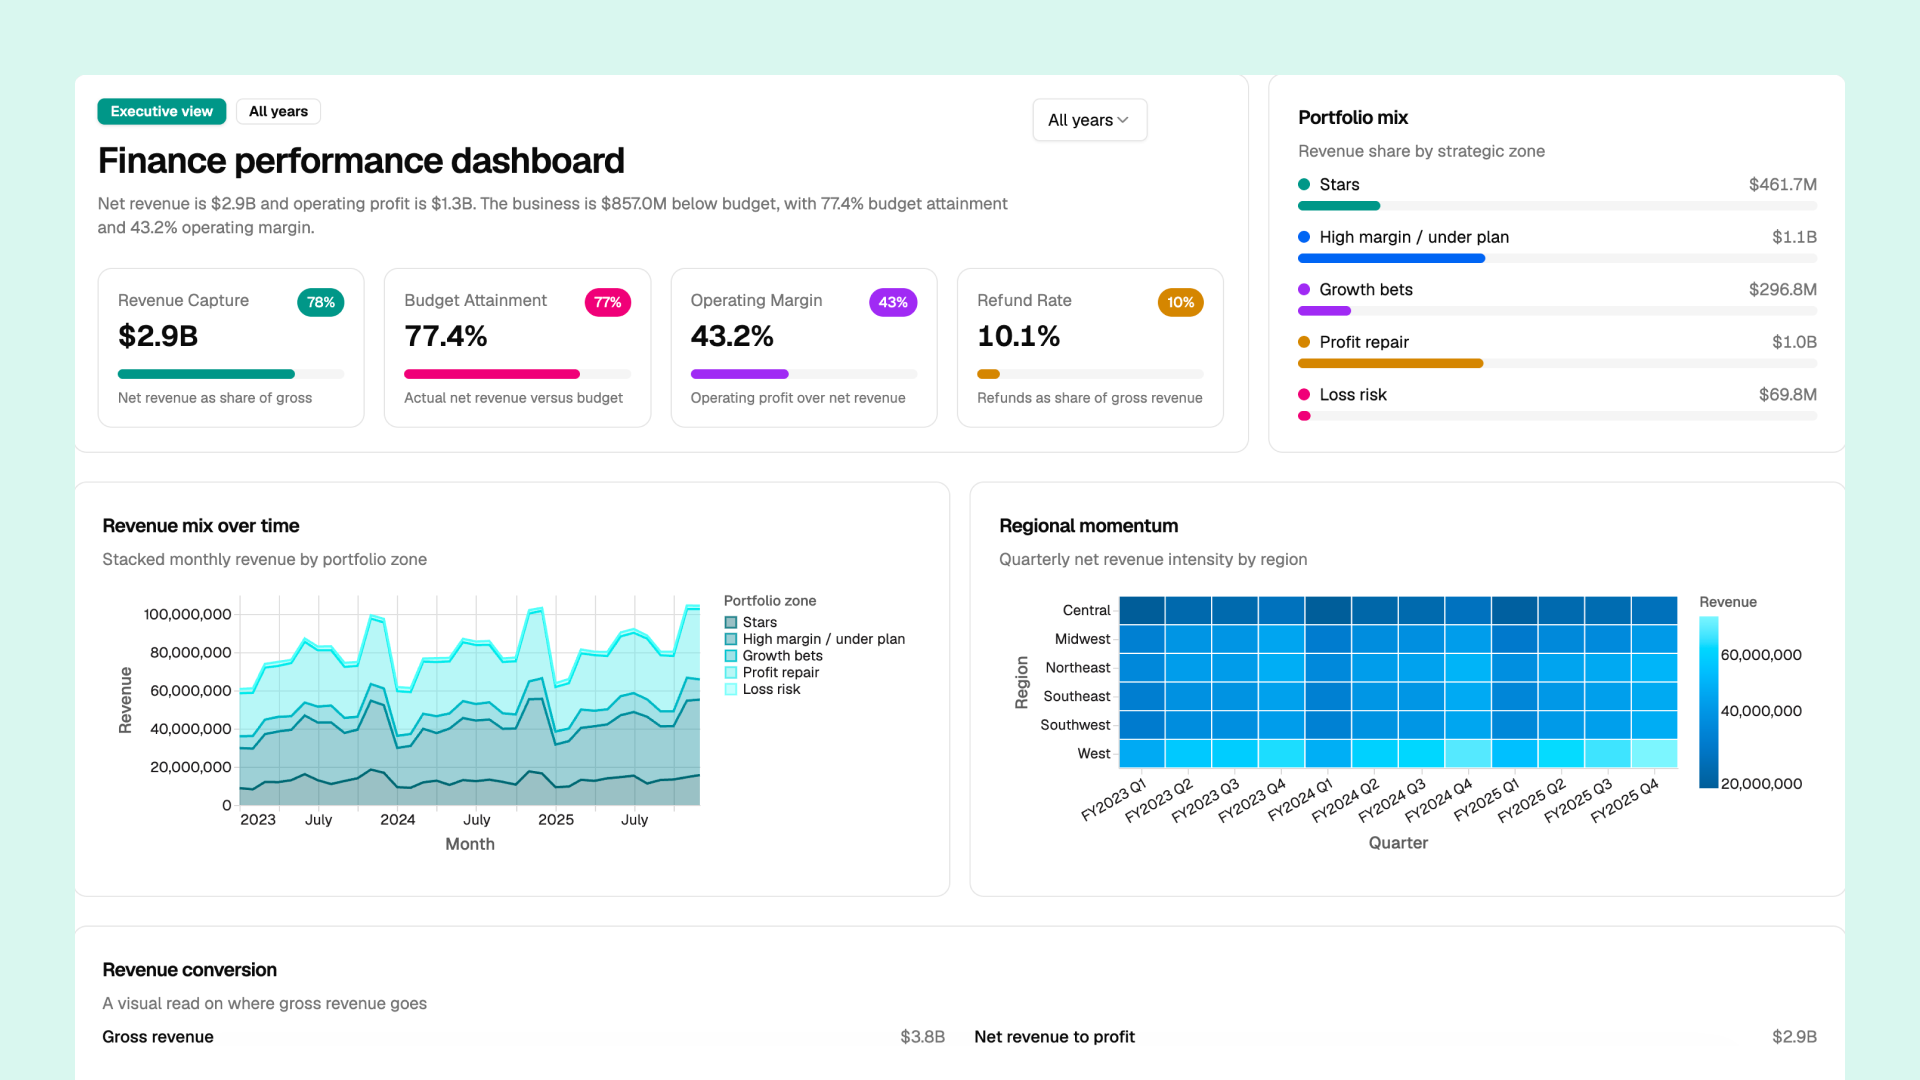The image size is (1920, 1080).
Task: Toggle Stars legend swatch in Revenue mix chart
Action: pos(731,622)
